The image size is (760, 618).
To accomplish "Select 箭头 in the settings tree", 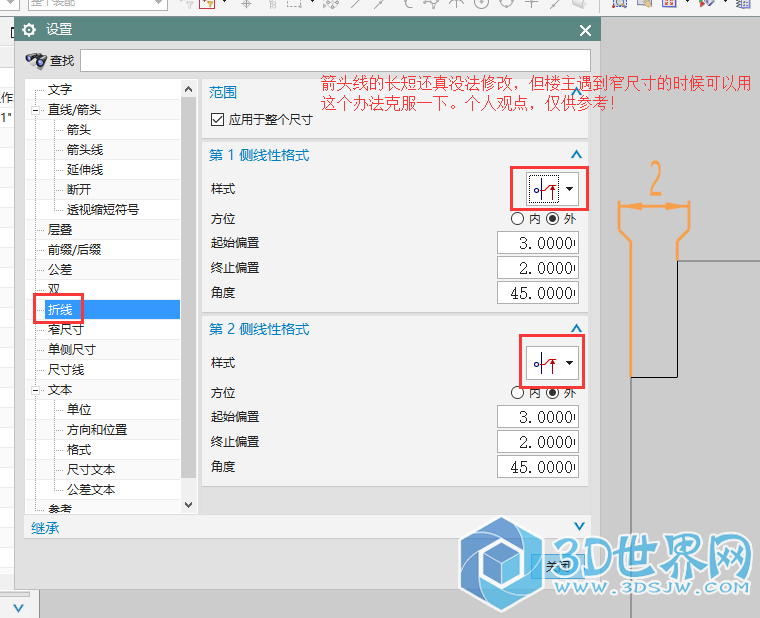I will 79,130.
